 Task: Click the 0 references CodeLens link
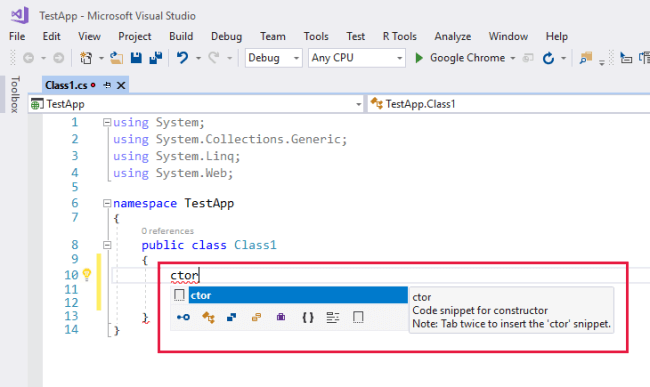click(167, 231)
